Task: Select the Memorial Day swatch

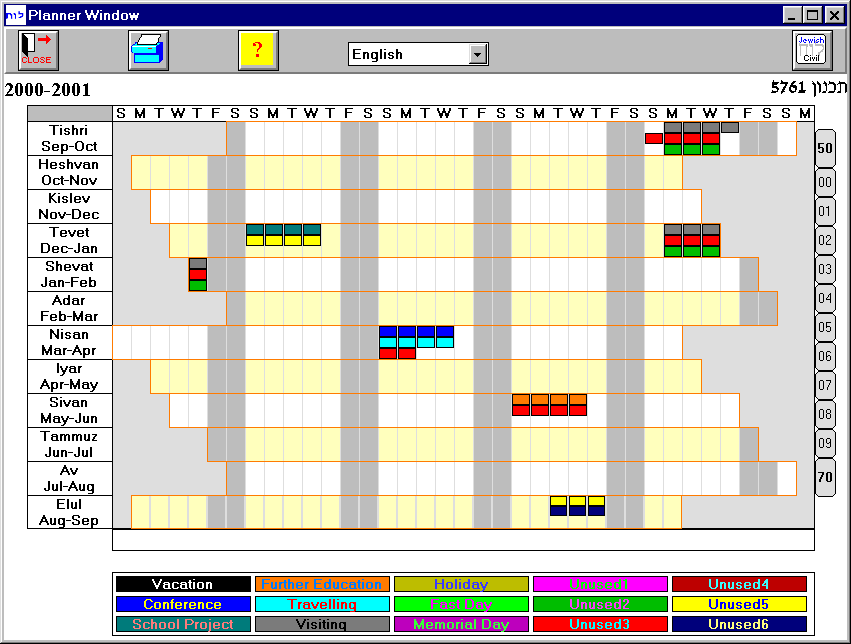Action: 461,624
